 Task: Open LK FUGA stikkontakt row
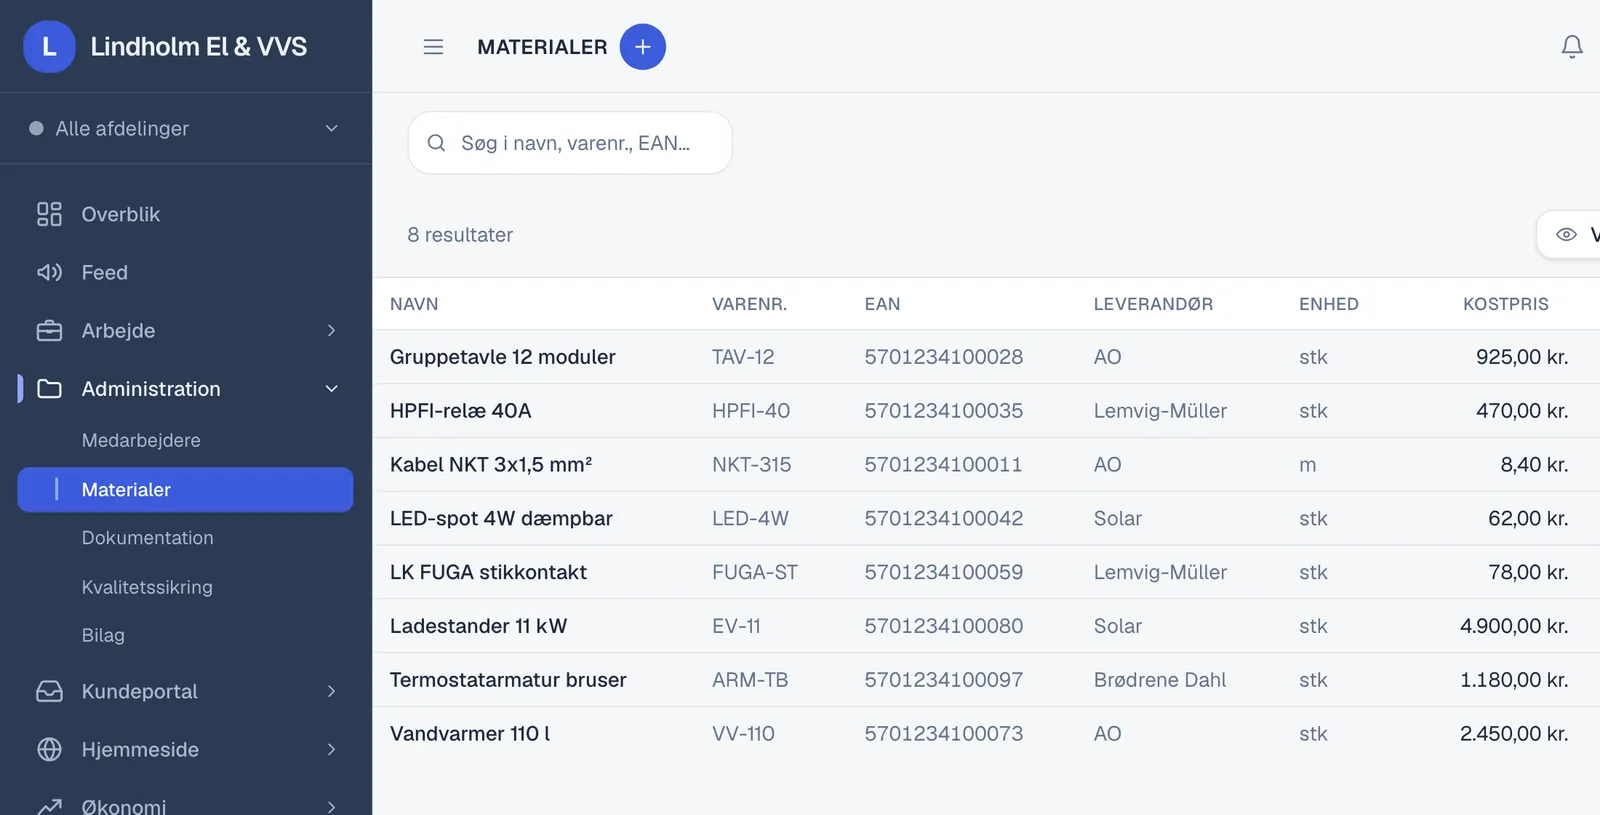986,572
